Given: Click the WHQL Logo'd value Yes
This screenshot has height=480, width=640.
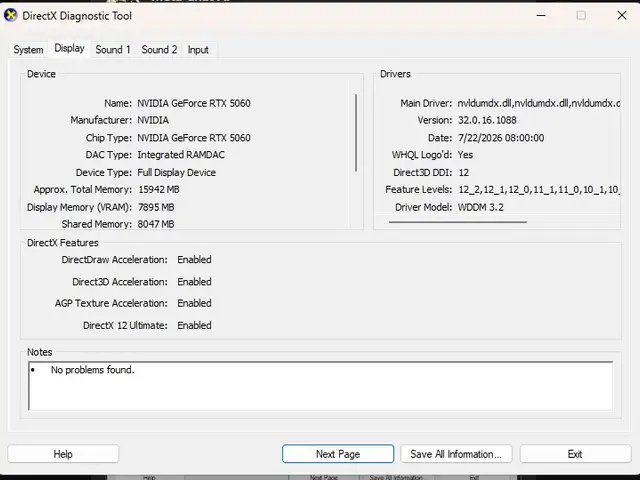Looking at the screenshot, I should tap(465, 155).
